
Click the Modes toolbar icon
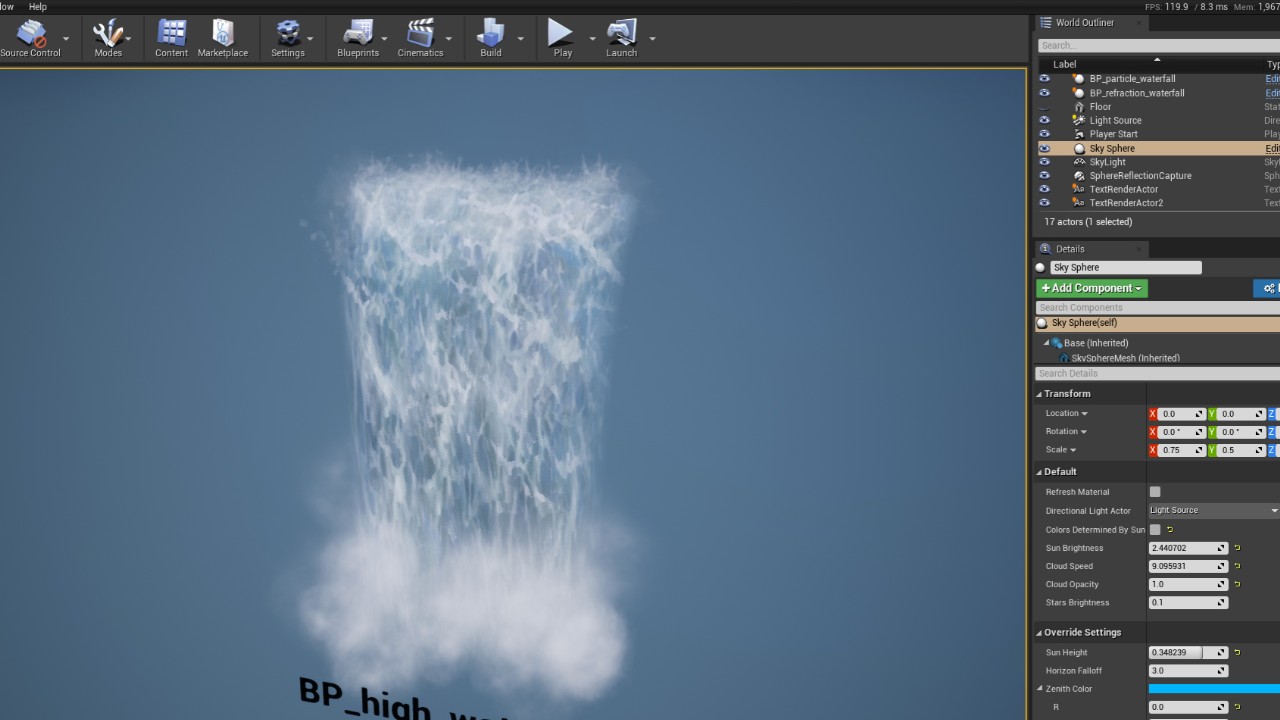pos(108,38)
